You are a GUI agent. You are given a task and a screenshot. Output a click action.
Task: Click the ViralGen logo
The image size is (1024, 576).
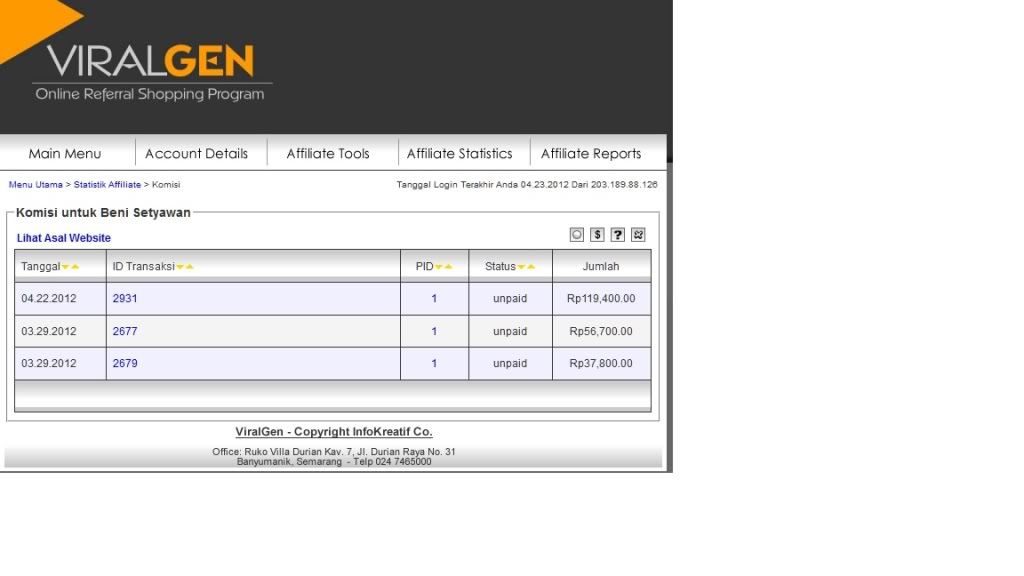(x=152, y=72)
